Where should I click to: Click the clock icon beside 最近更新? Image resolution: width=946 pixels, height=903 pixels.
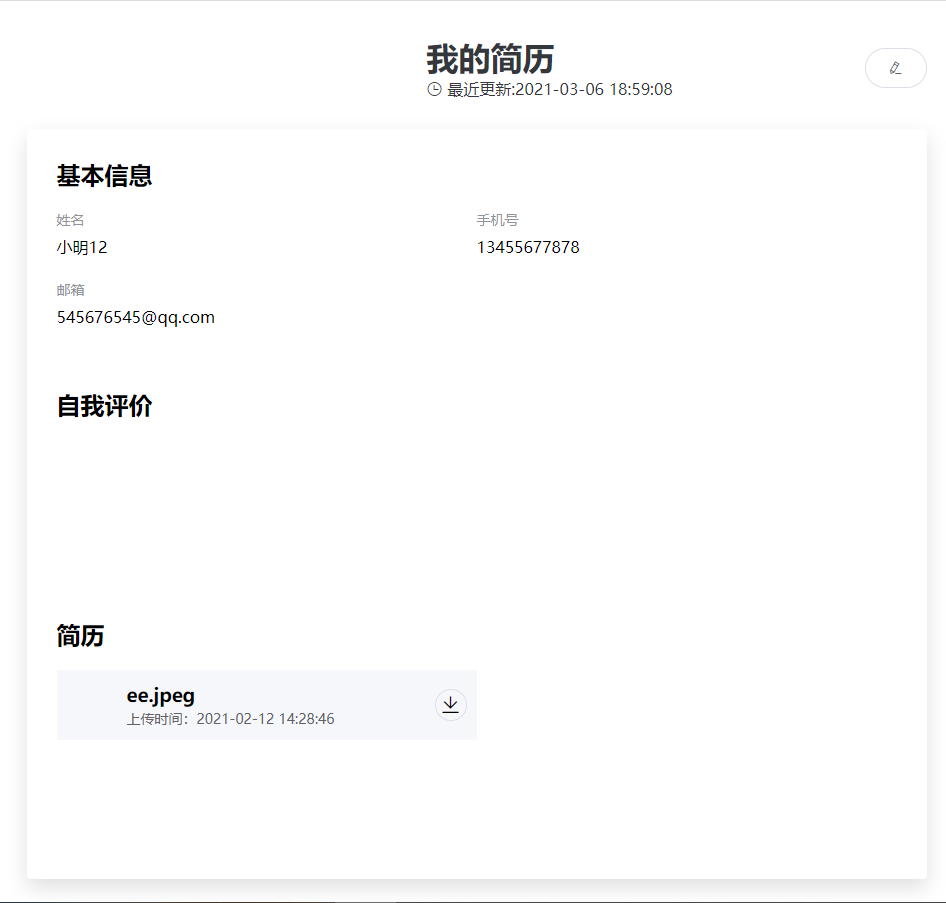(x=434, y=89)
